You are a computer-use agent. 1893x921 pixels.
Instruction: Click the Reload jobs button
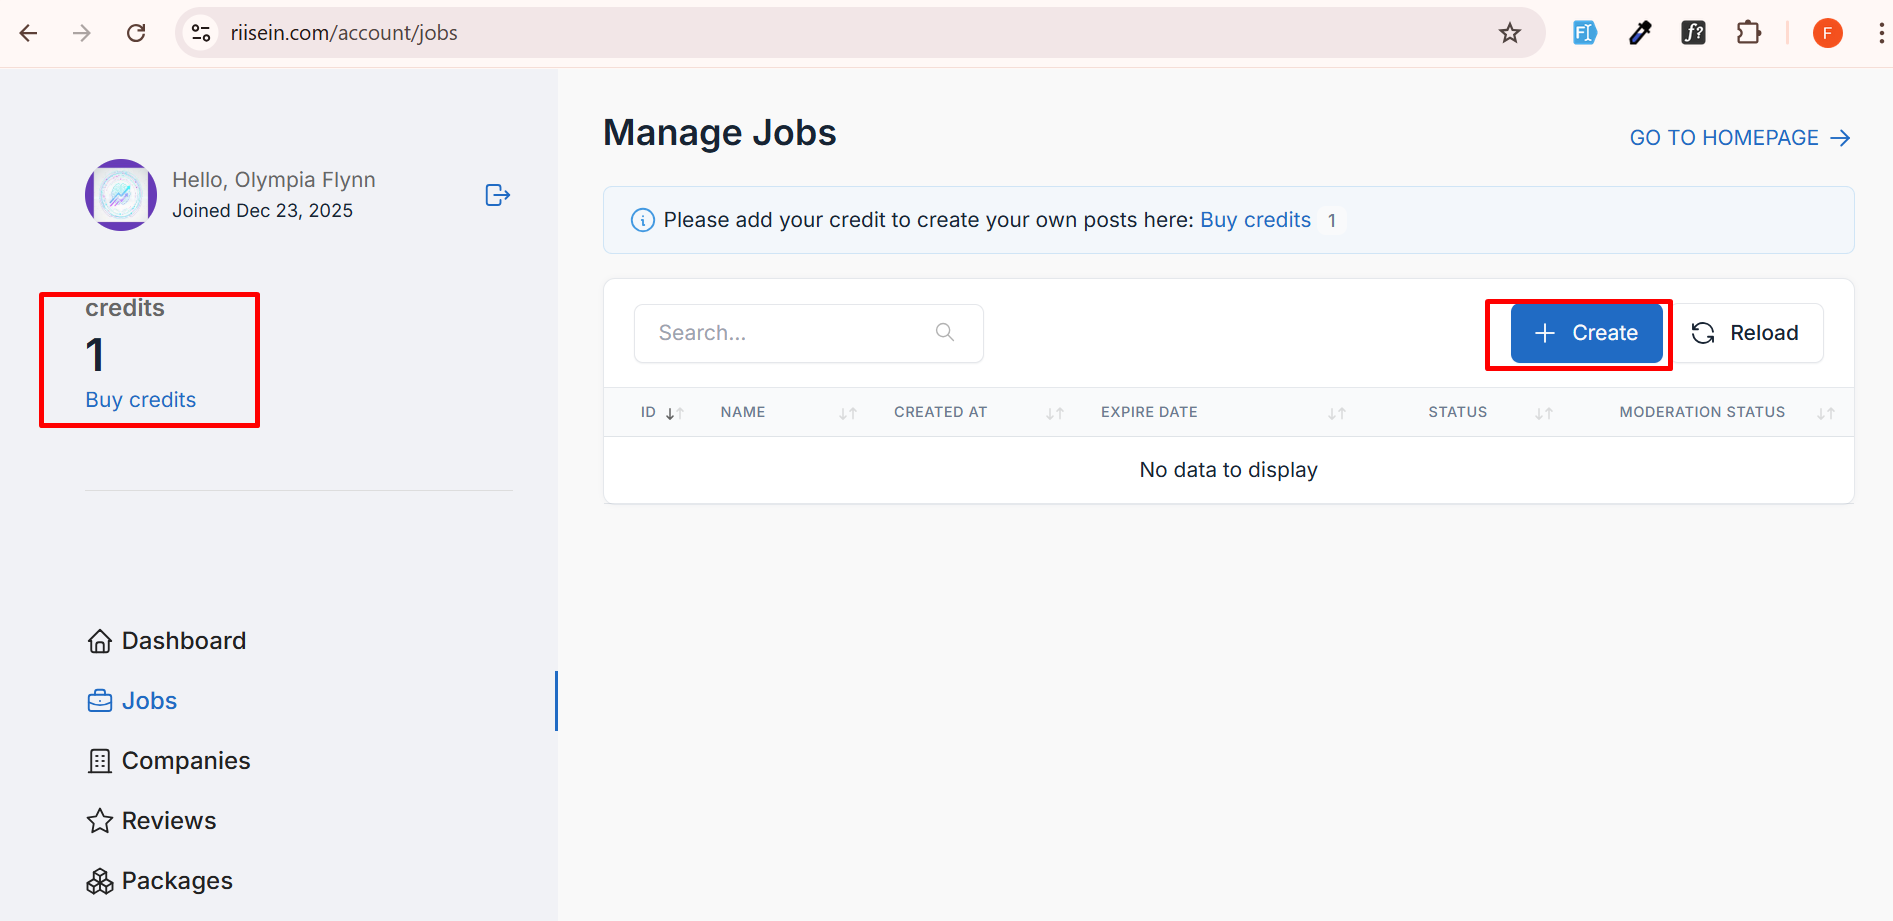[1745, 333]
